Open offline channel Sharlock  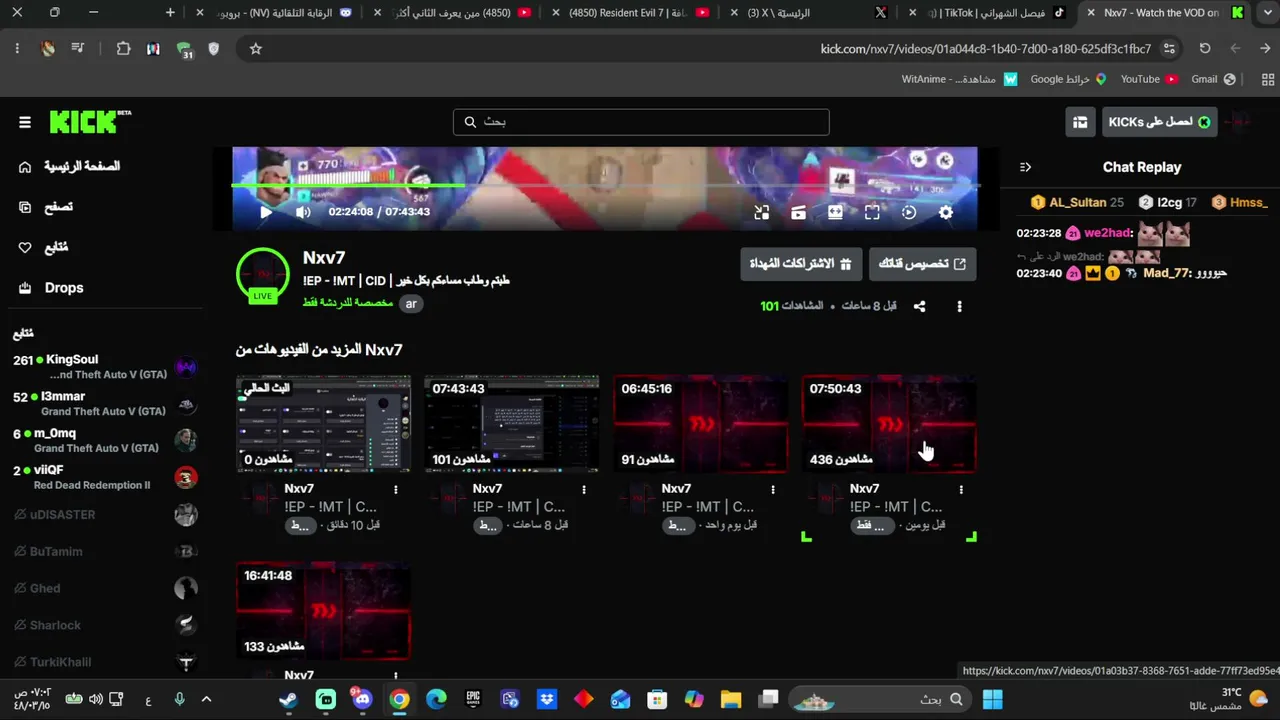click(x=104, y=625)
